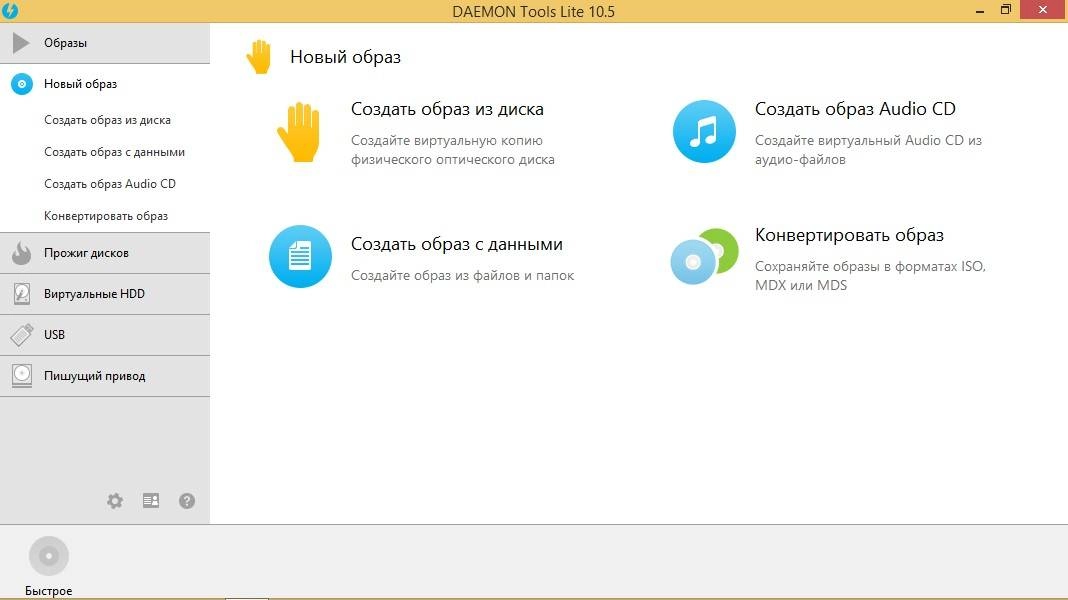Select the Новый образ sidebar section
The height and width of the screenshot is (600, 1068).
105,84
